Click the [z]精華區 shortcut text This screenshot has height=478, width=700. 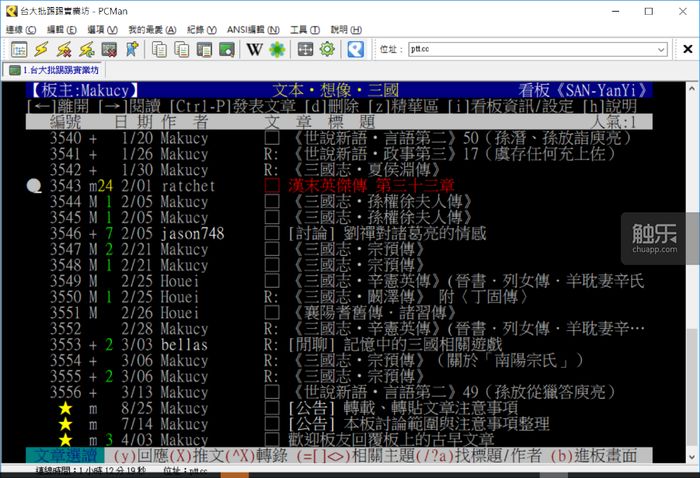click(403, 106)
